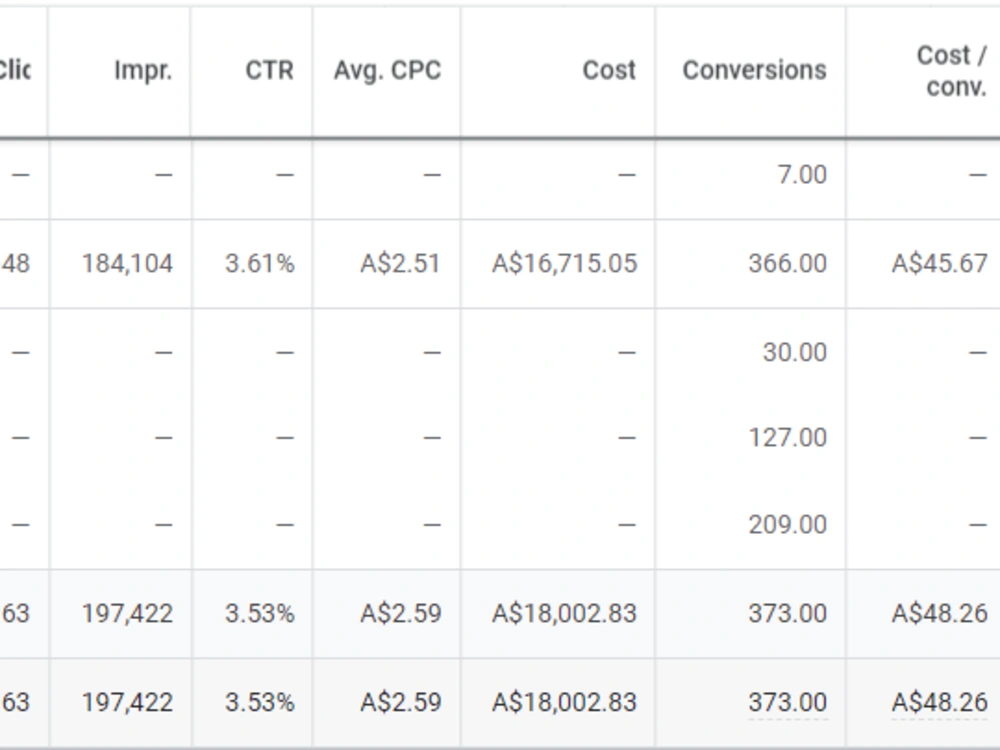This screenshot has height=750, width=1000.
Task: Open the dotted-underlined 373.00 conversions total
Action: [x=788, y=702]
